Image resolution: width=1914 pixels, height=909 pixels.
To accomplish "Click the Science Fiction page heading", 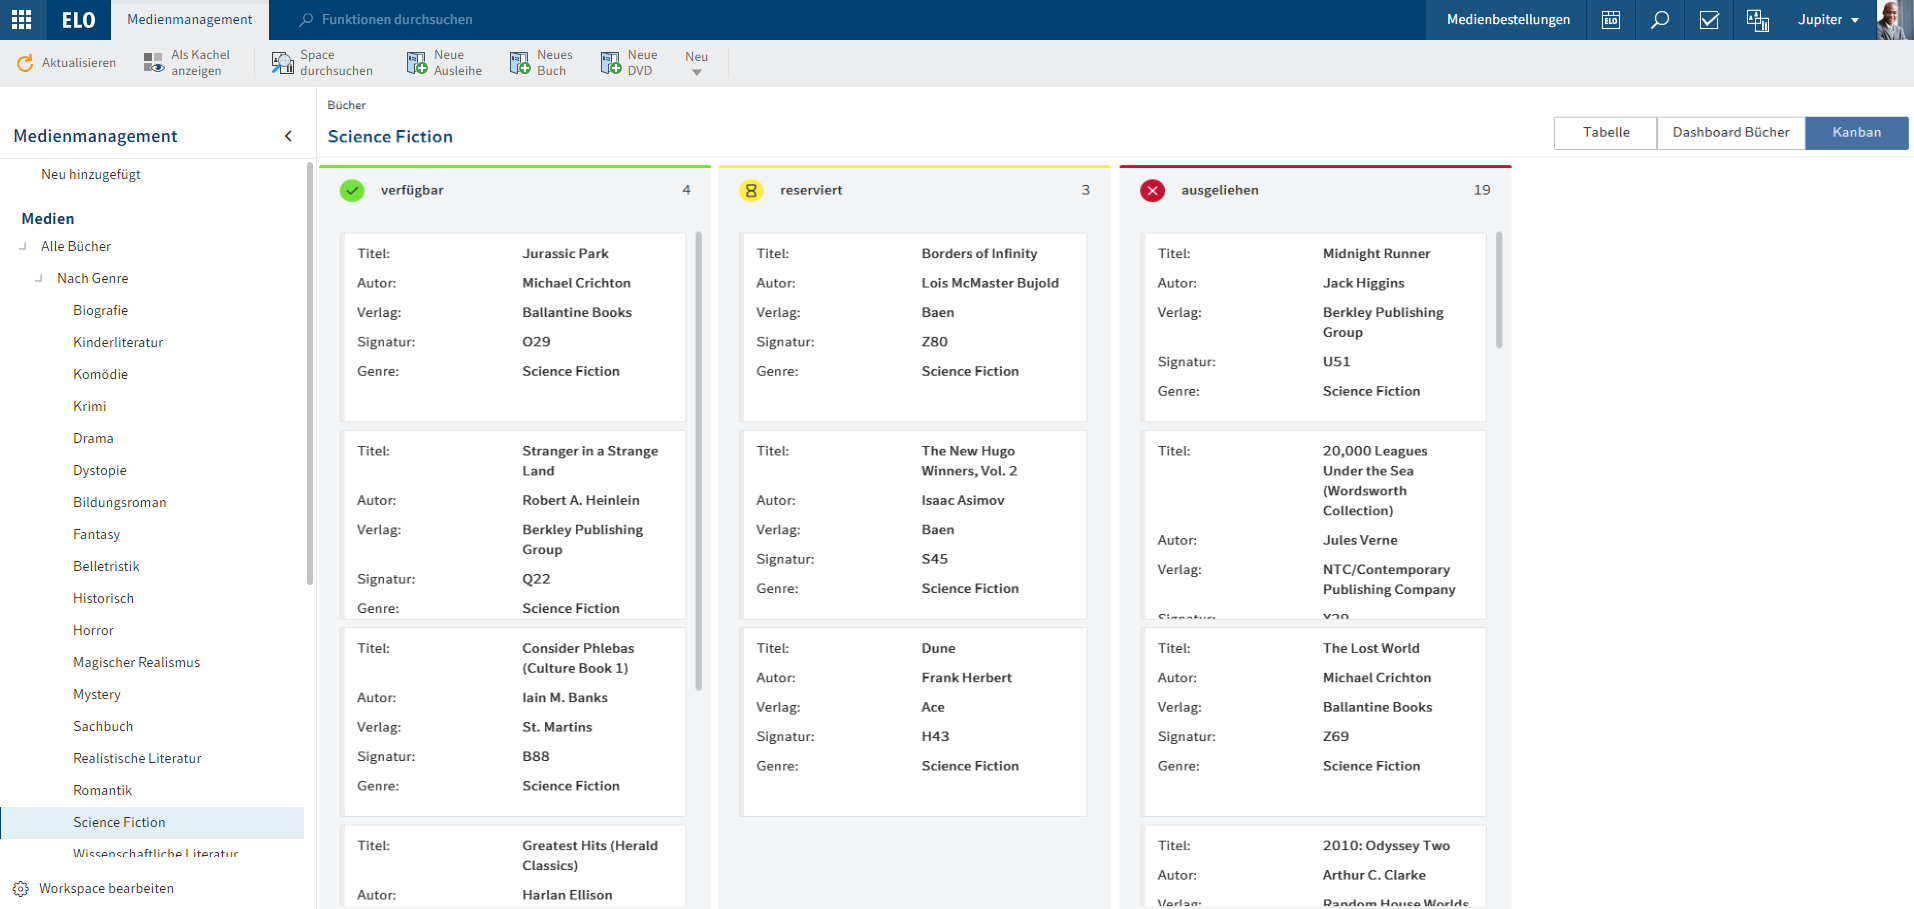I will [x=390, y=137].
